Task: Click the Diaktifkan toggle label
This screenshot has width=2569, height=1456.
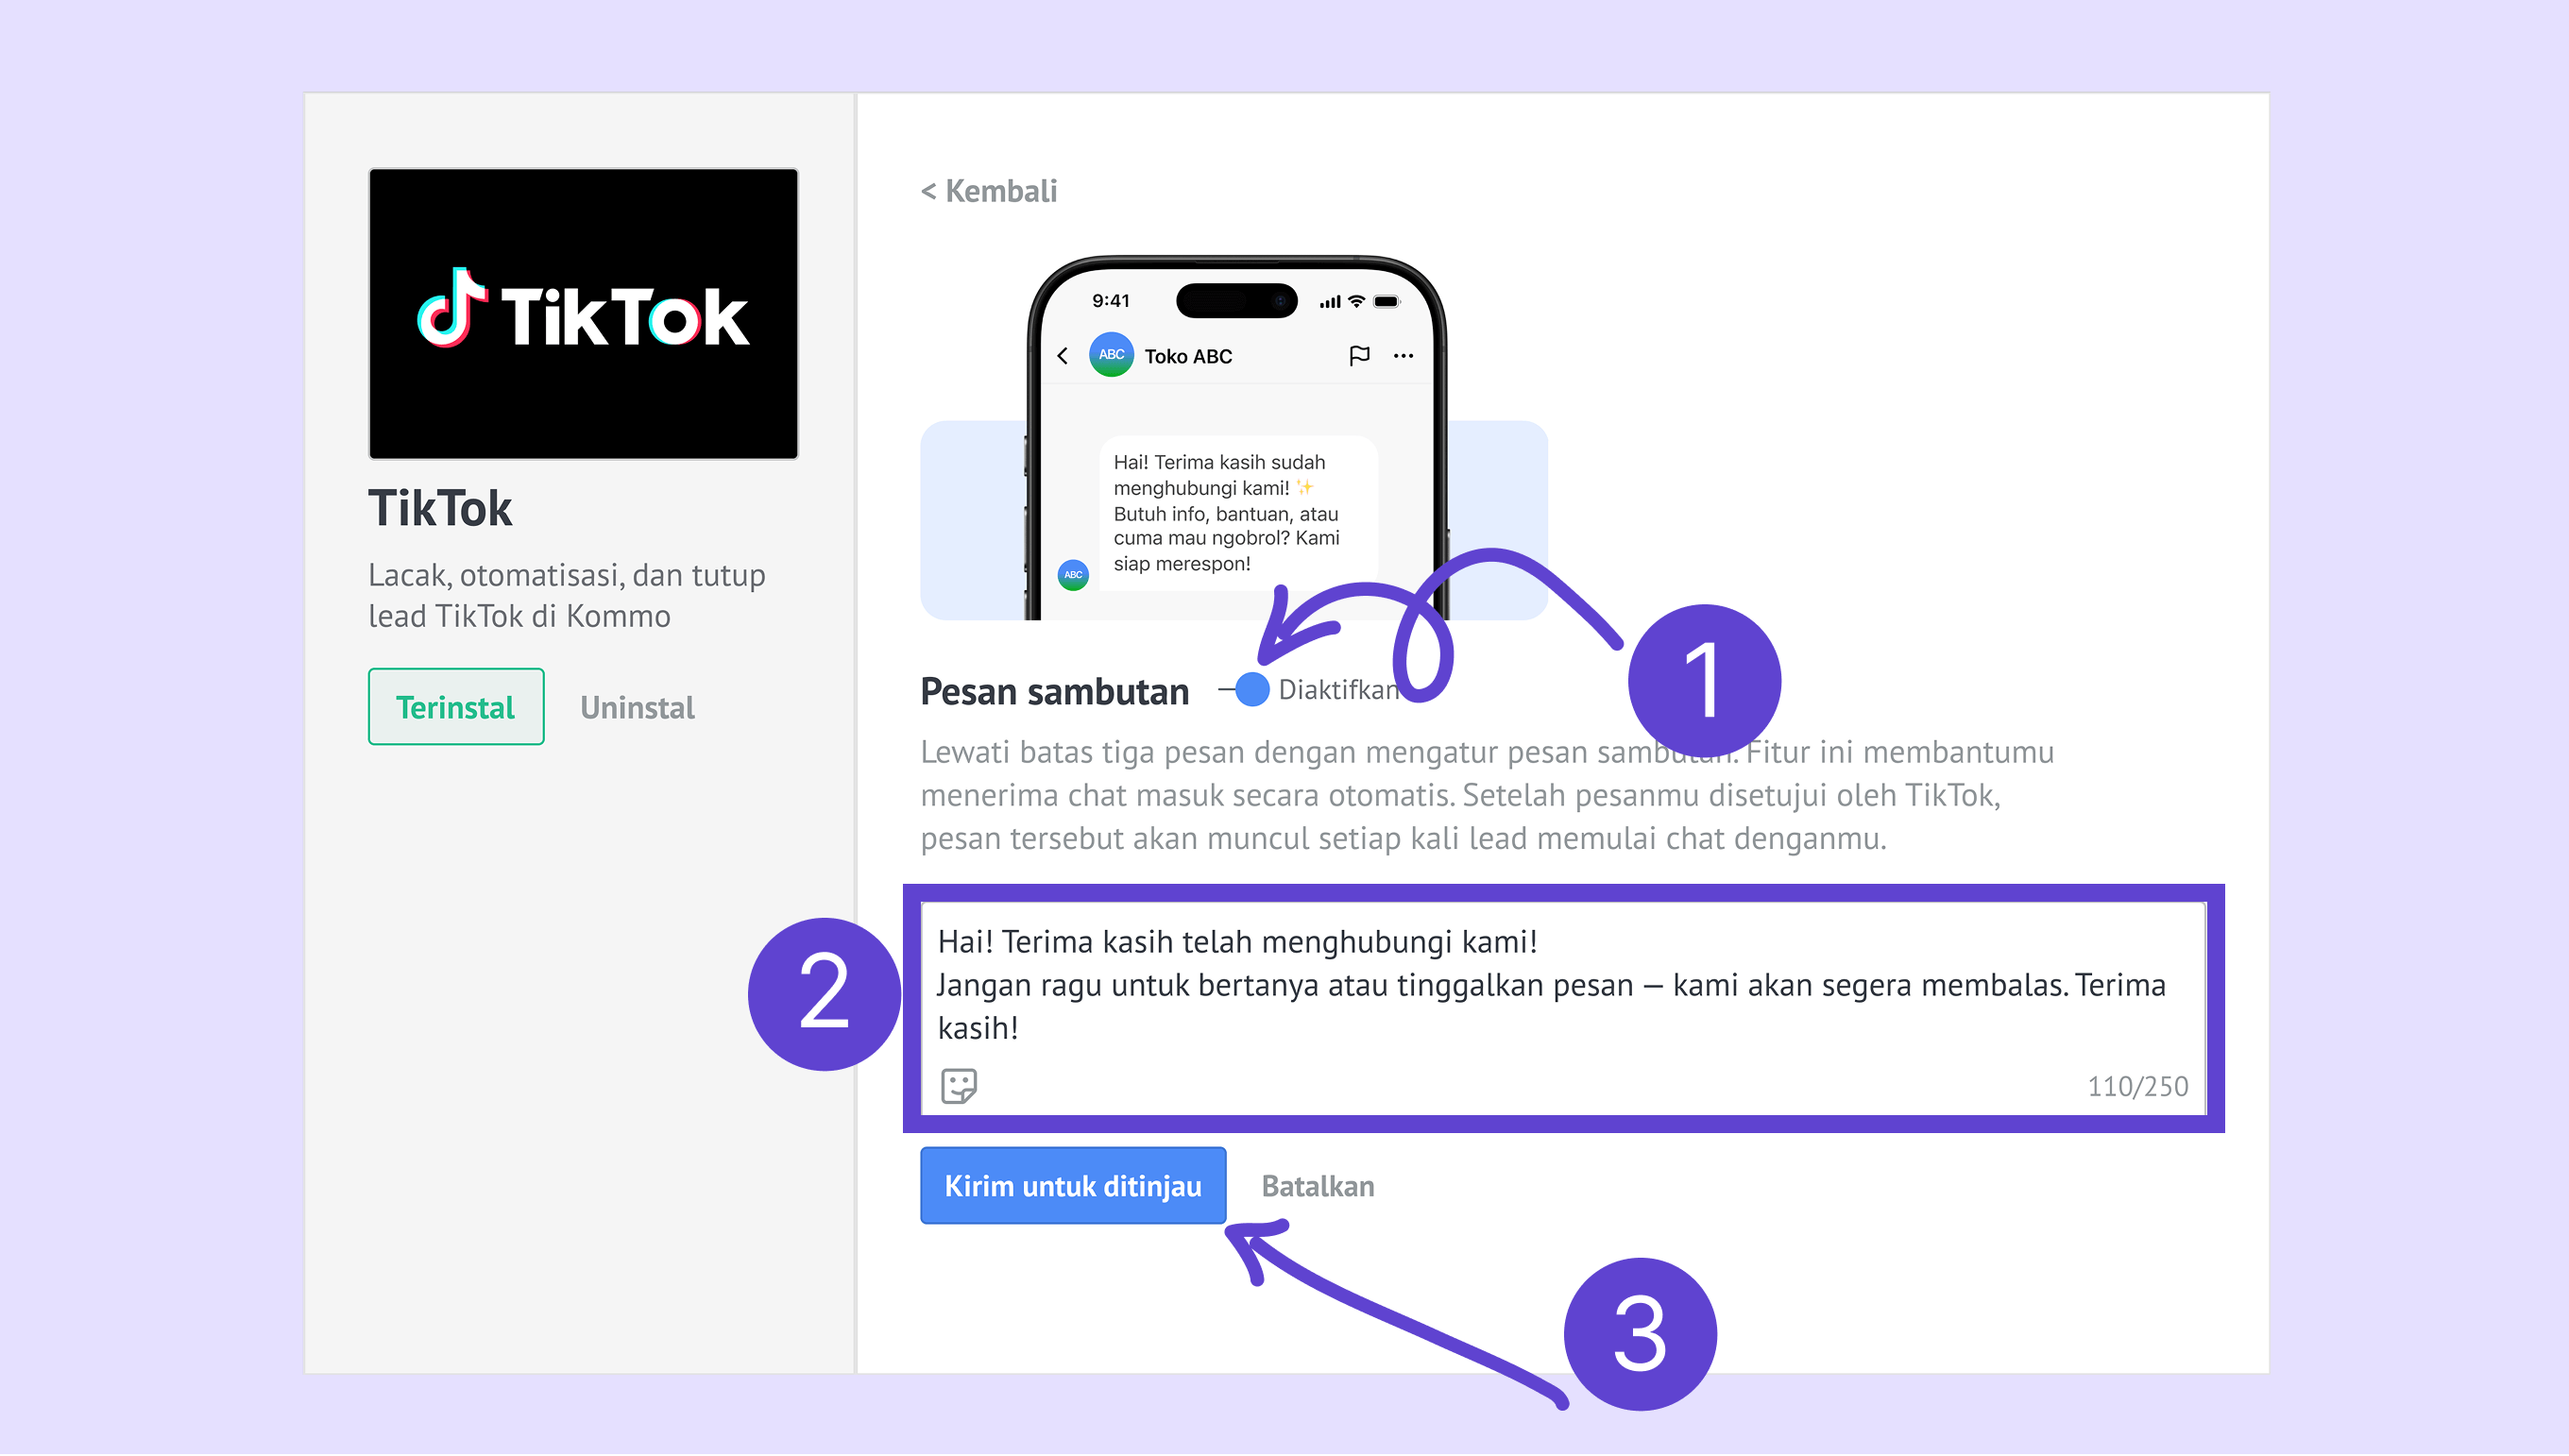Action: click(x=1338, y=690)
